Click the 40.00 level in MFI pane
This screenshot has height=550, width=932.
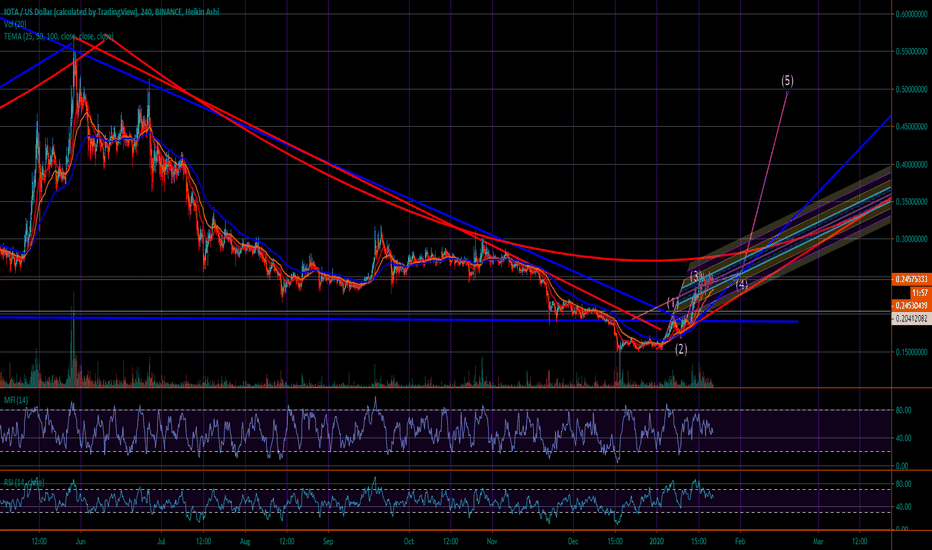(x=903, y=438)
